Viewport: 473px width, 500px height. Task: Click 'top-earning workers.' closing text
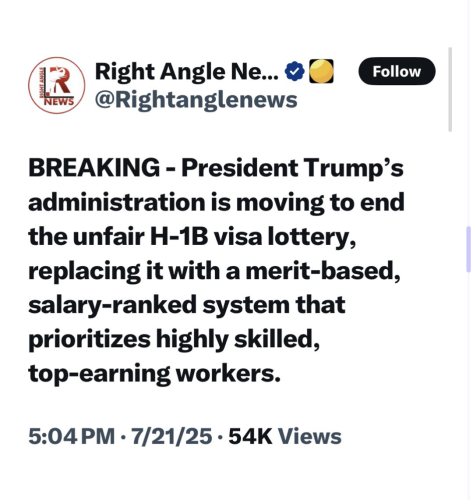click(154, 374)
